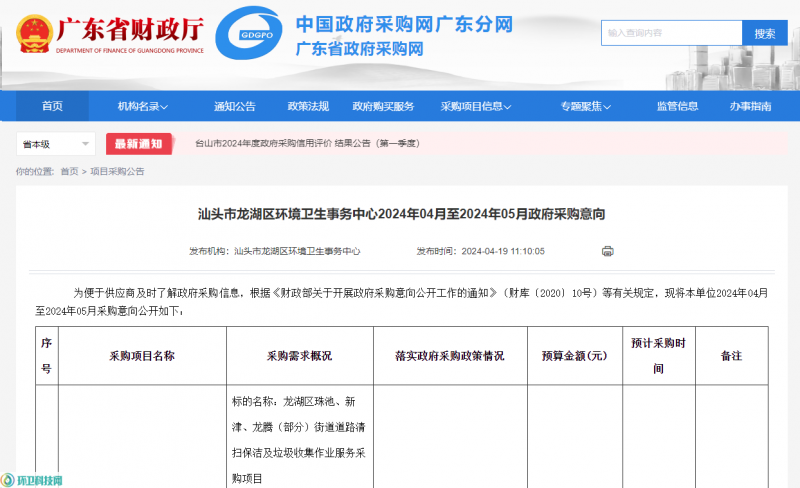Open the 监督信息 menu item
Screen dimensions: 800x488
click(677, 106)
